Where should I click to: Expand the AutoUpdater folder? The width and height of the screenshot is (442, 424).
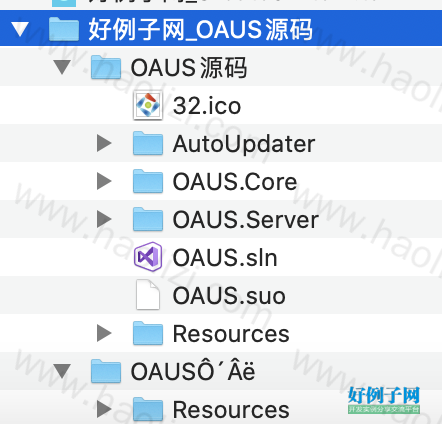coord(104,143)
